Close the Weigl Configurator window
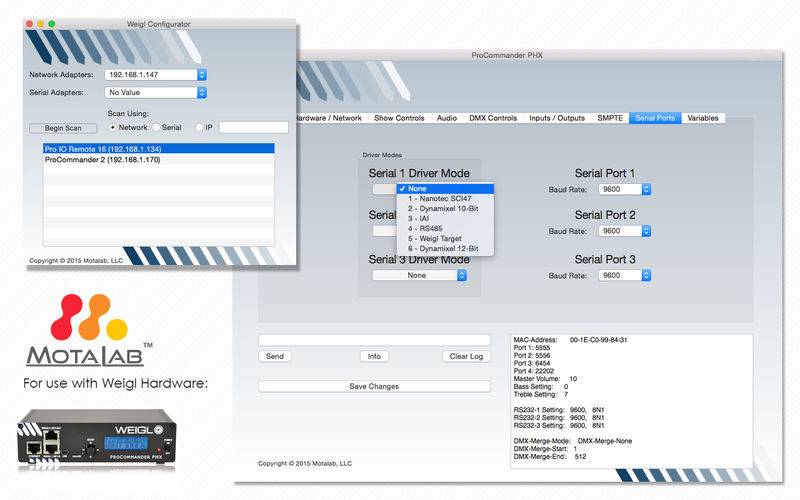 pyautogui.click(x=30, y=24)
